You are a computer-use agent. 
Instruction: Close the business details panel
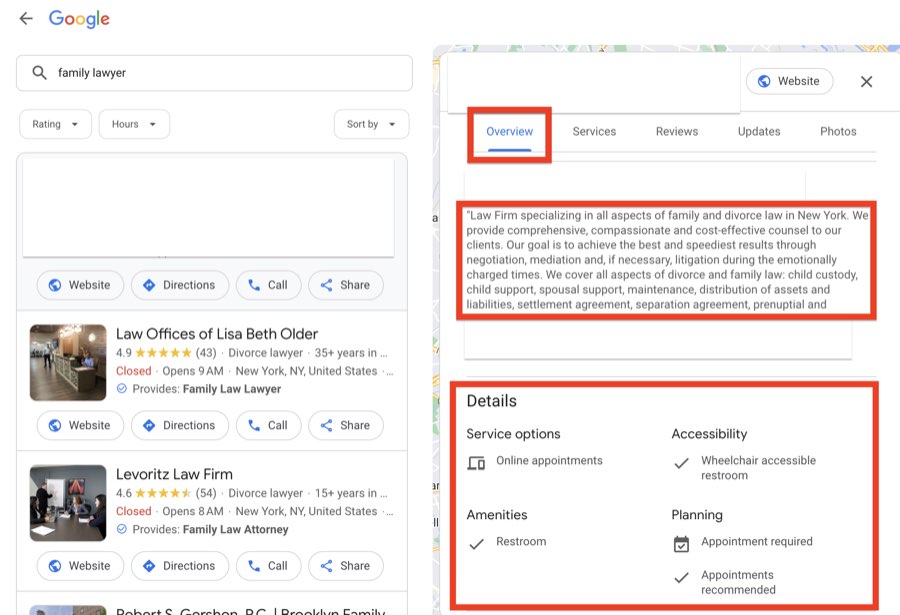pos(866,82)
